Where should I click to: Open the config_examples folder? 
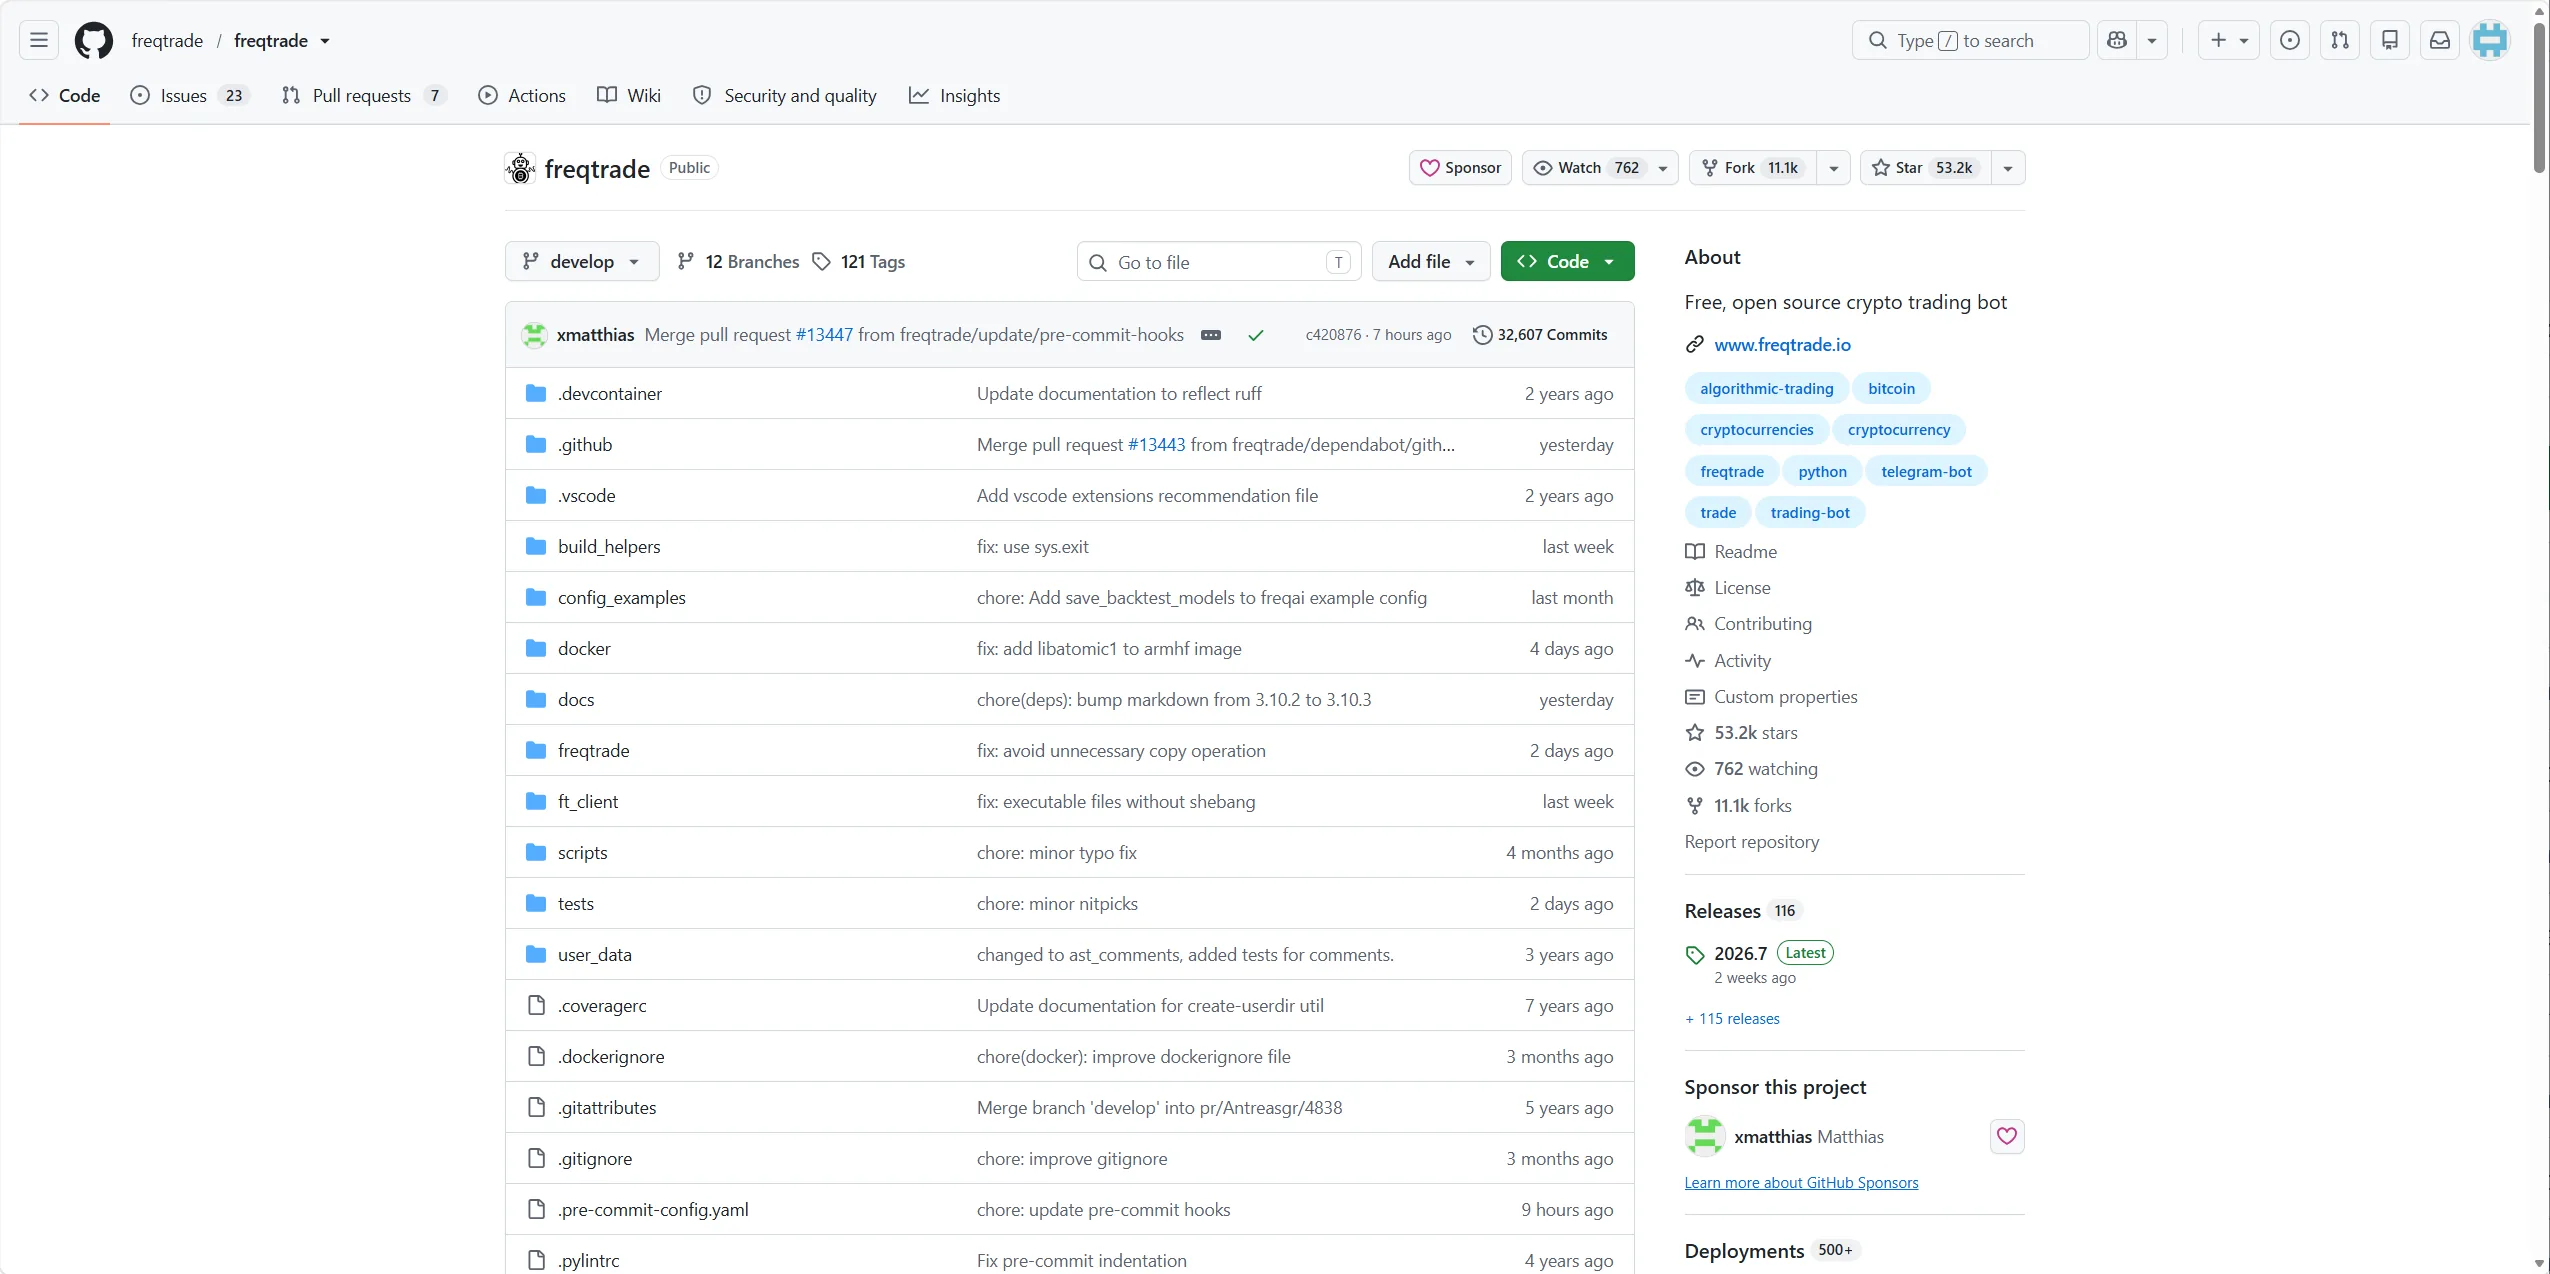click(621, 597)
